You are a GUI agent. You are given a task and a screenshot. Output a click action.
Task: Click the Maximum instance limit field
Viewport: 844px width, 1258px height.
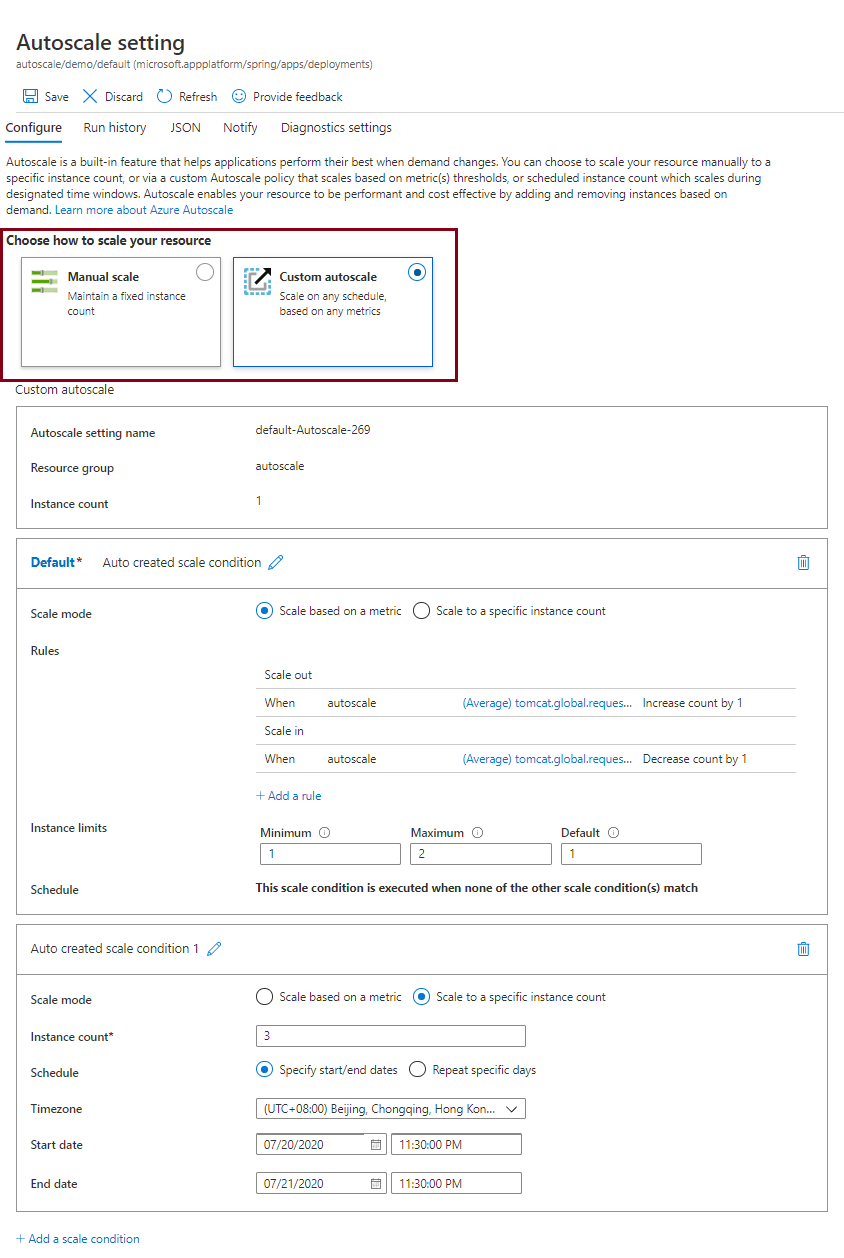pyautogui.click(x=480, y=853)
